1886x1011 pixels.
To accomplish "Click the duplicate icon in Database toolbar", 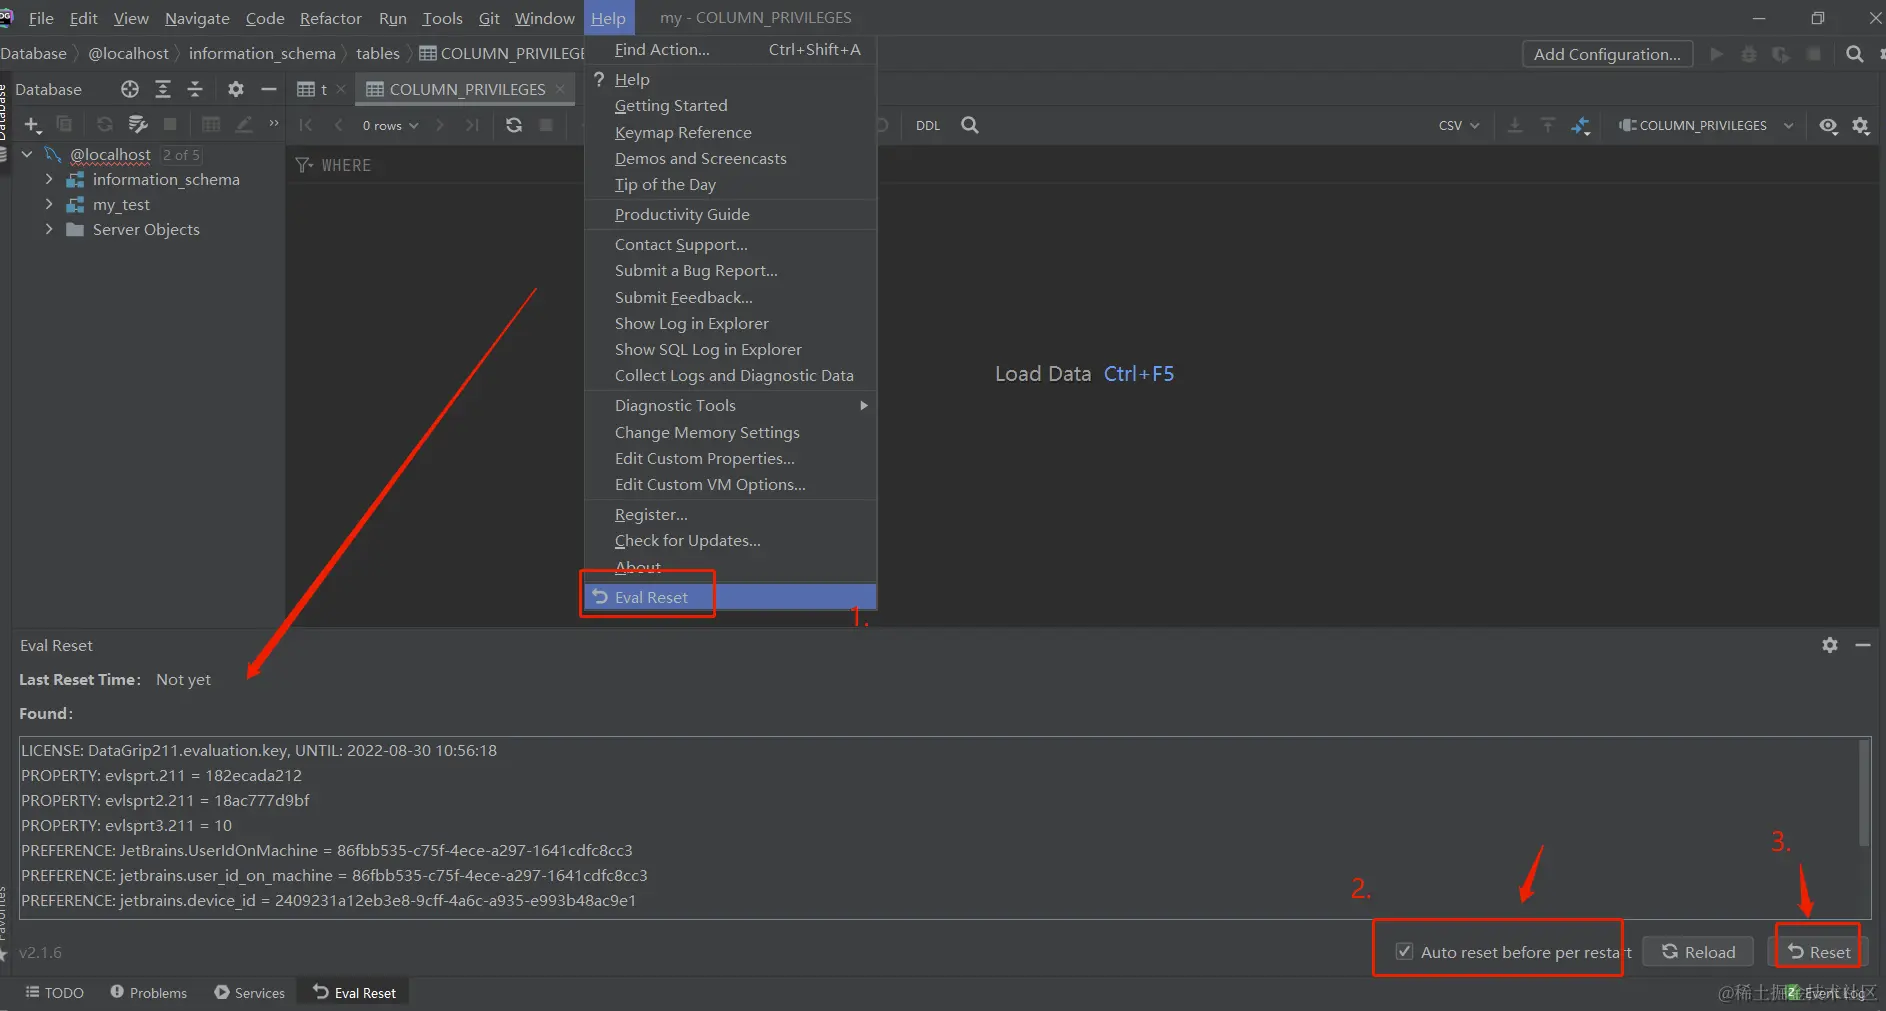I will click(64, 124).
